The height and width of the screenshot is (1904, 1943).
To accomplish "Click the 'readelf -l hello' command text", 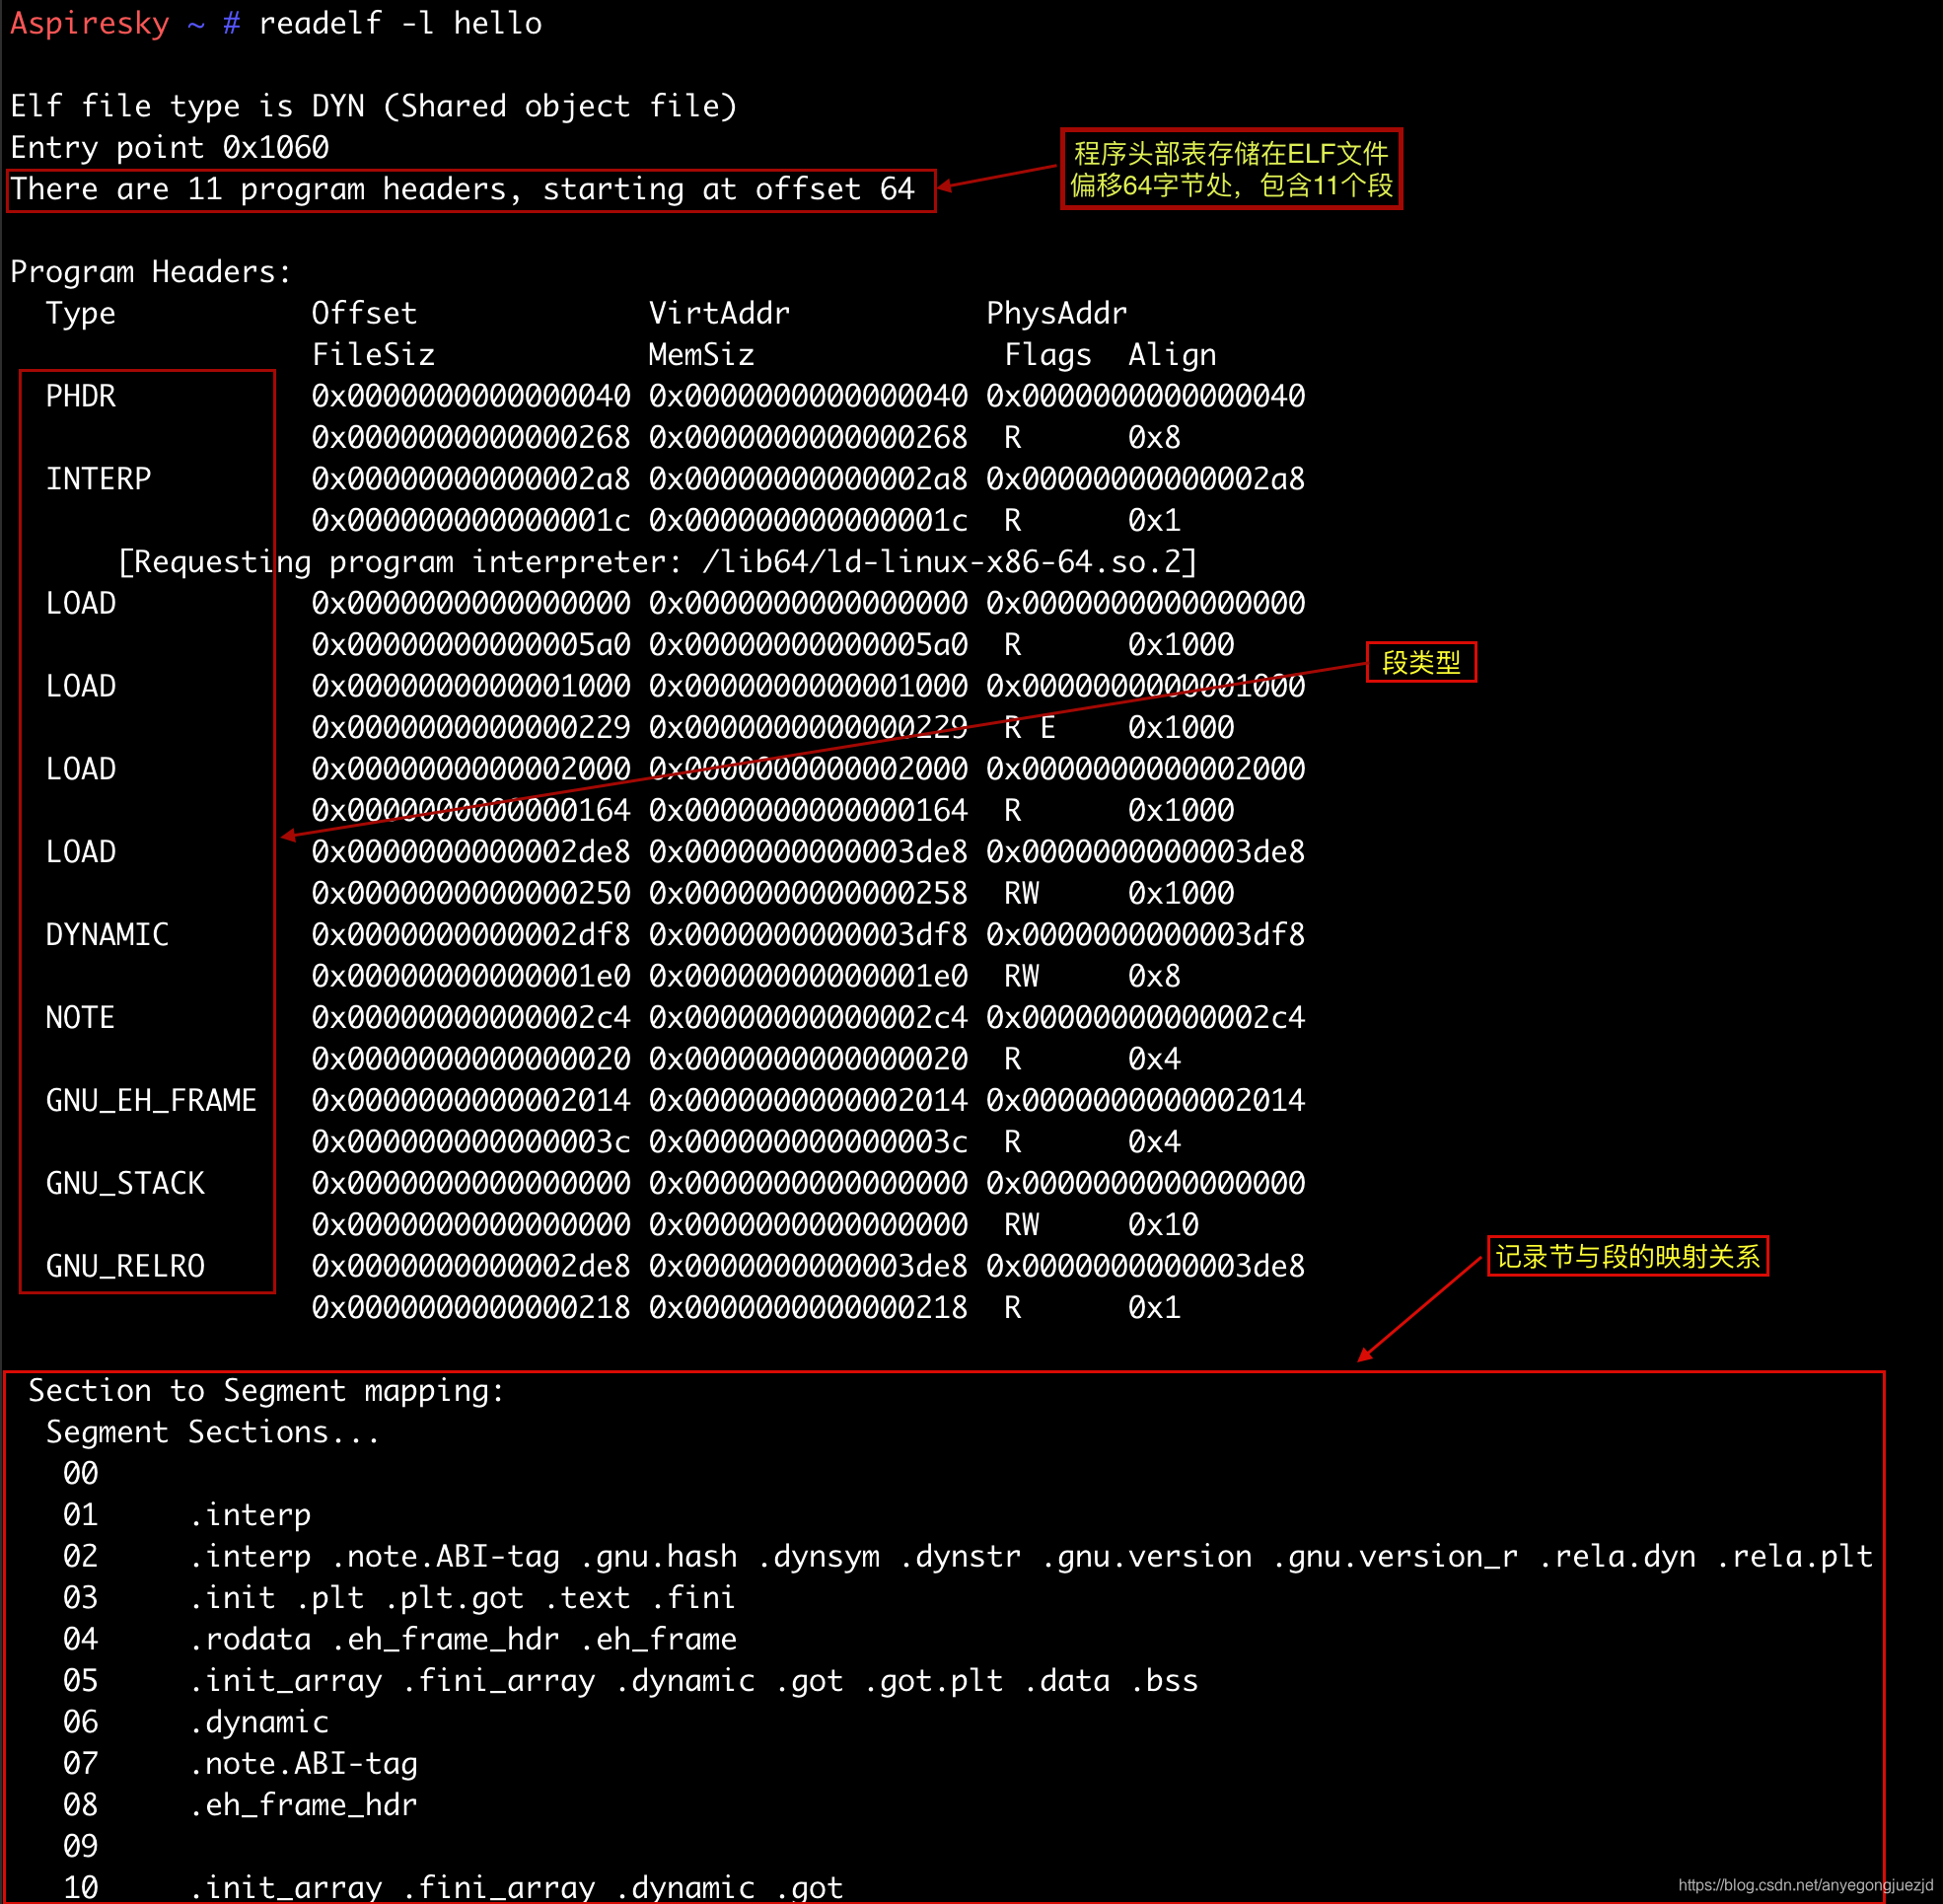I will [x=400, y=23].
